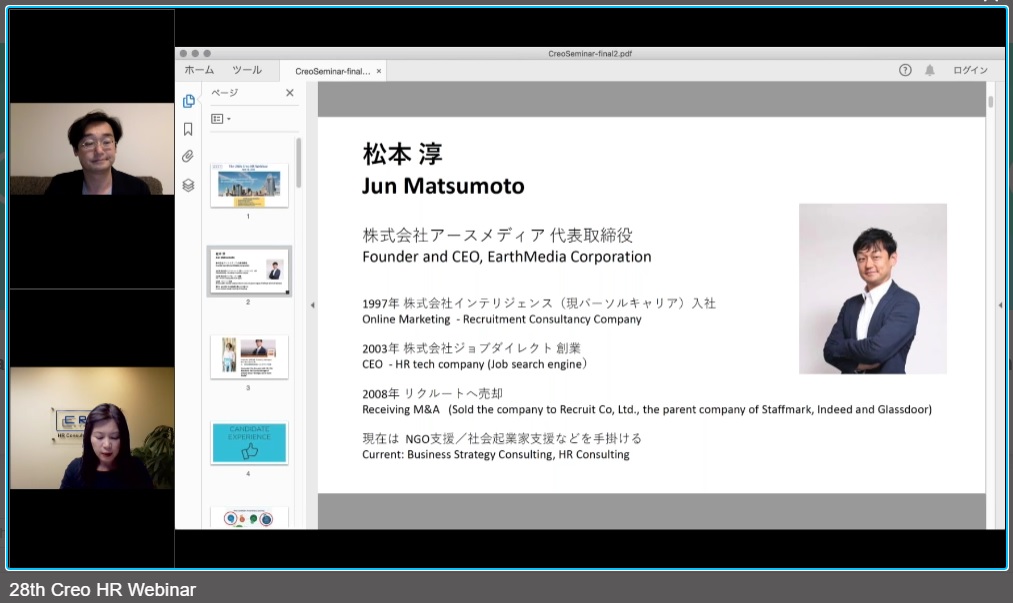Select page 3 thumbnail
Screen dimensions: 1013x603
pyautogui.click(x=249, y=357)
